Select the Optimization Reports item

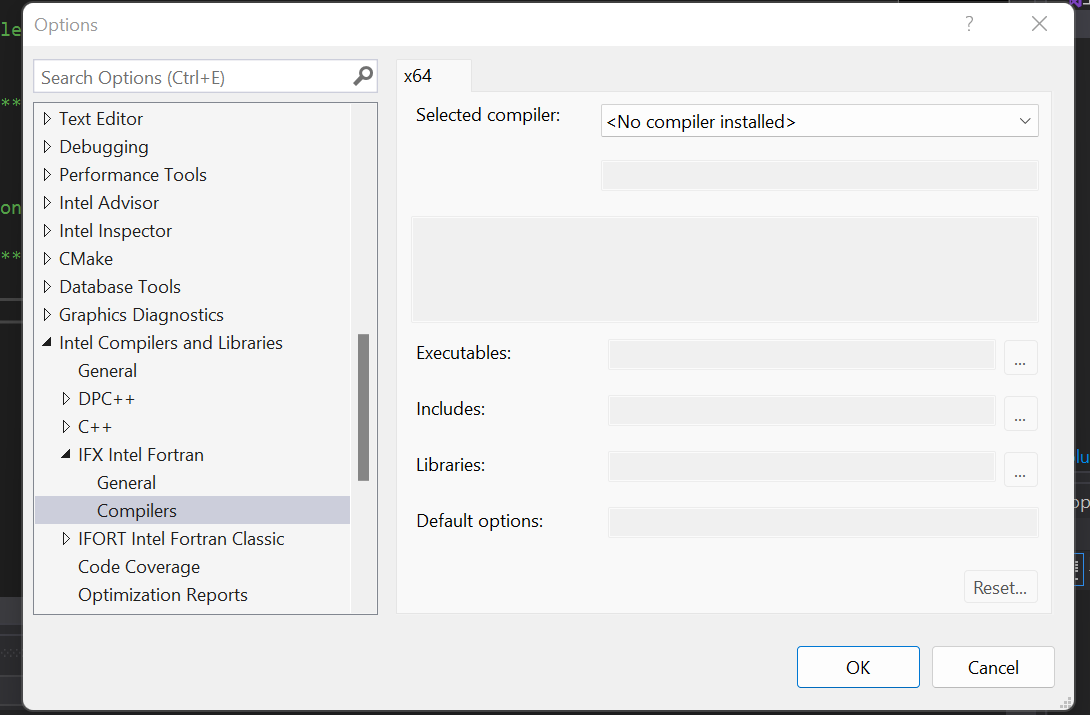point(162,594)
